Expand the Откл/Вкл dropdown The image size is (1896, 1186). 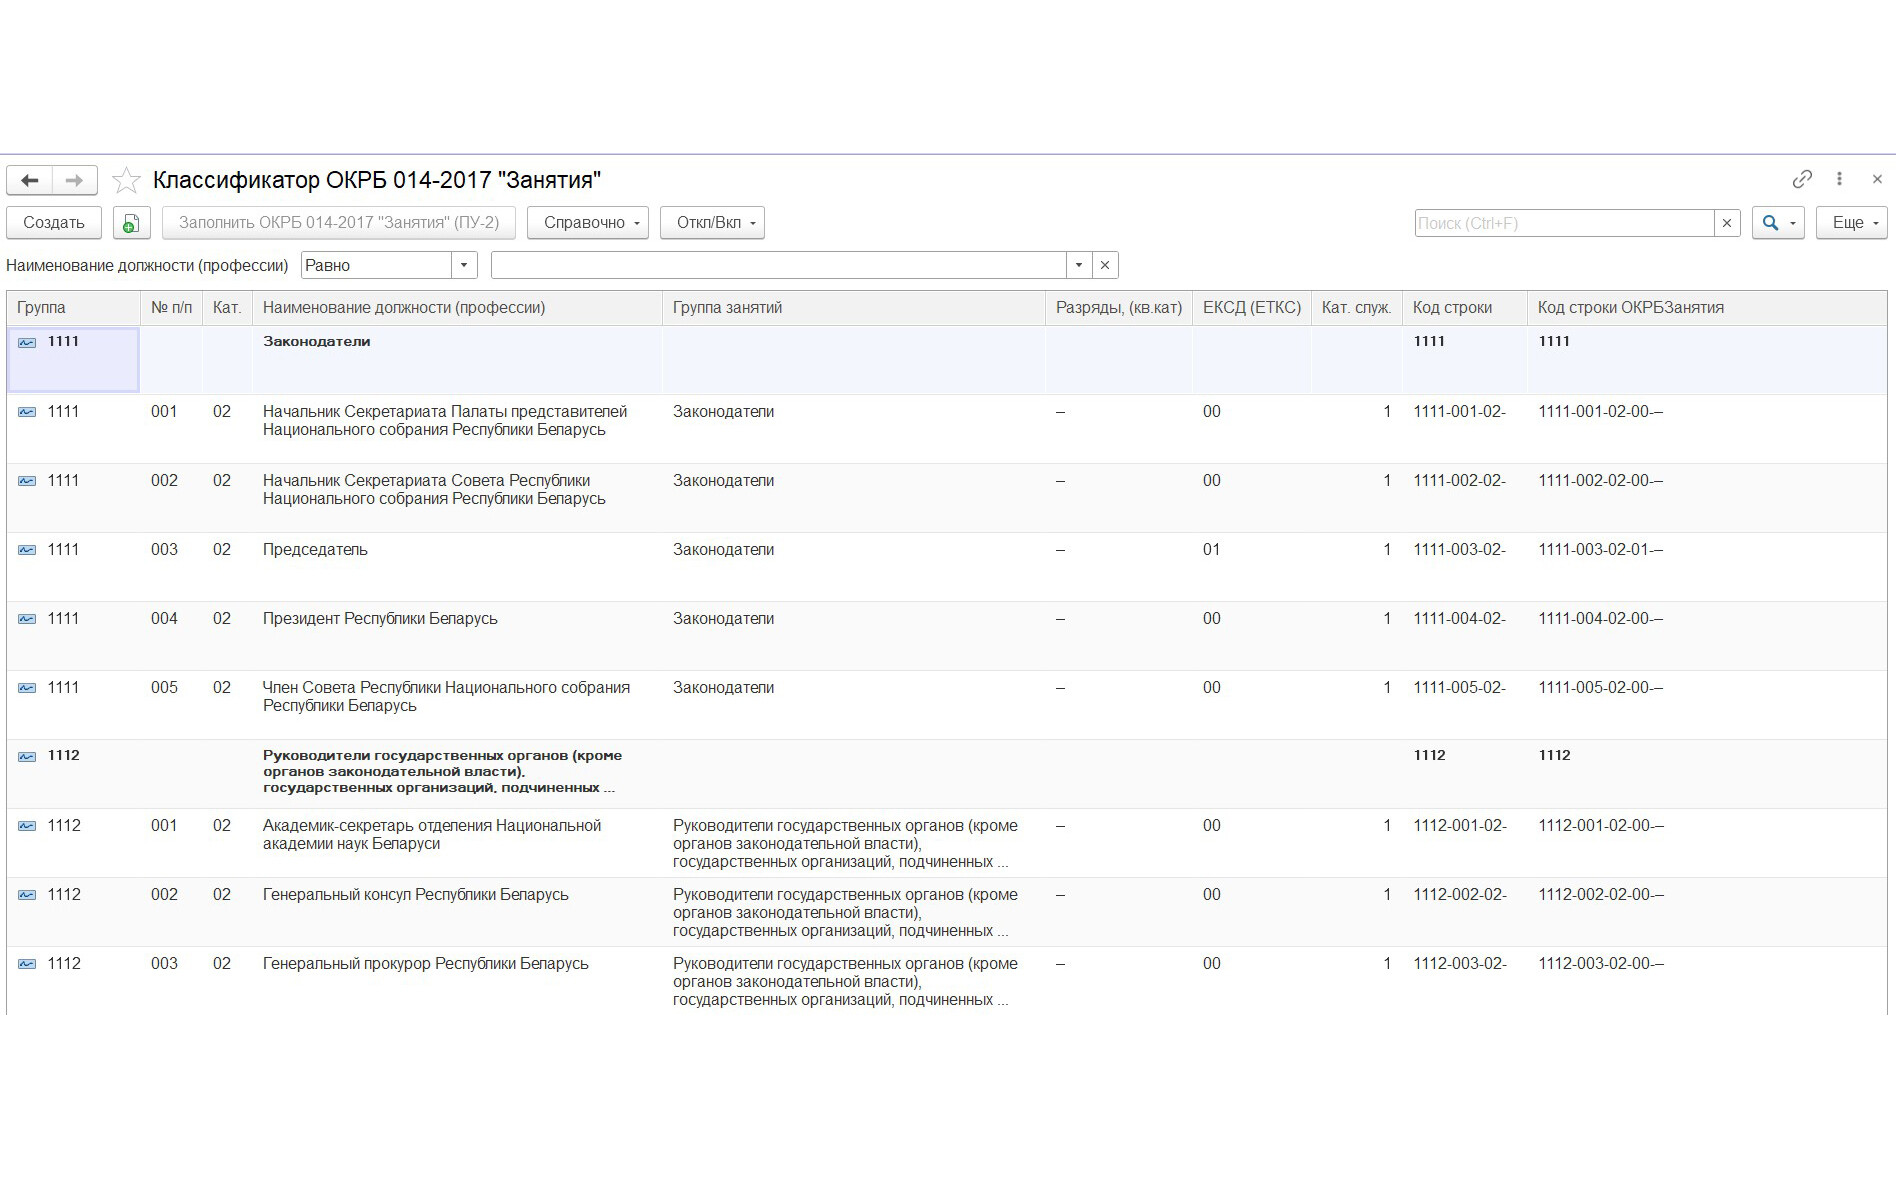click(x=712, y=223)
